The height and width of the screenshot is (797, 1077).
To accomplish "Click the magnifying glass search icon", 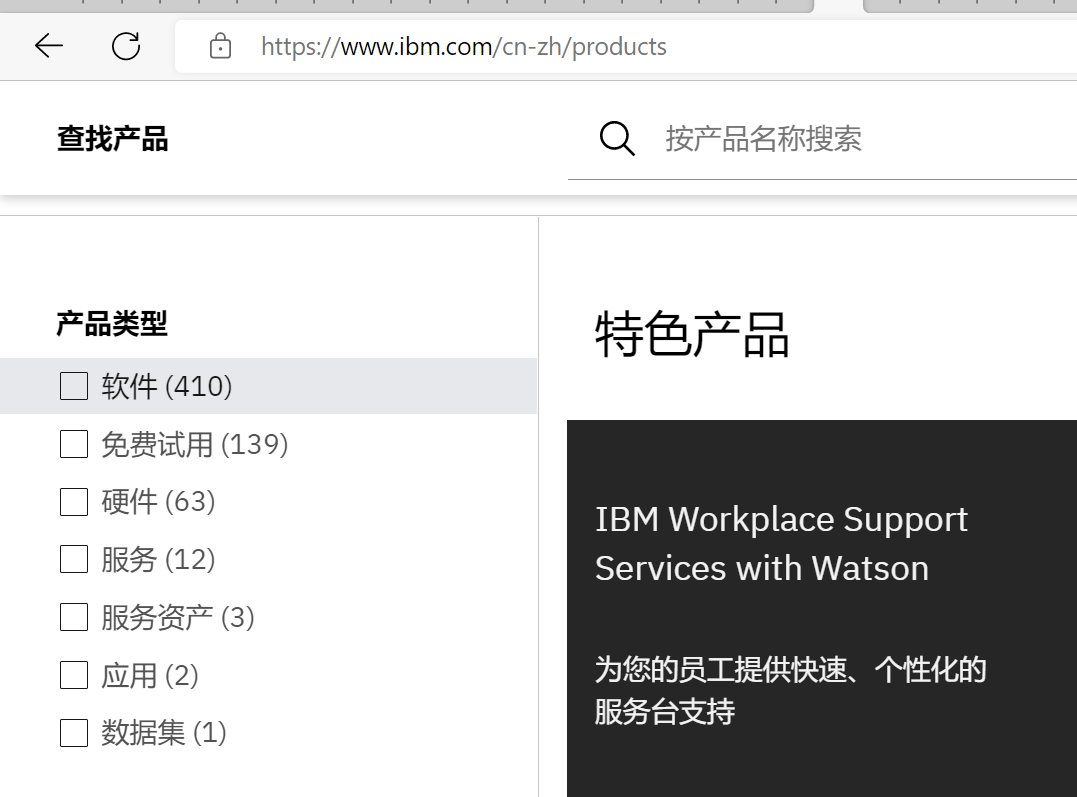I will tap(617, 139).
